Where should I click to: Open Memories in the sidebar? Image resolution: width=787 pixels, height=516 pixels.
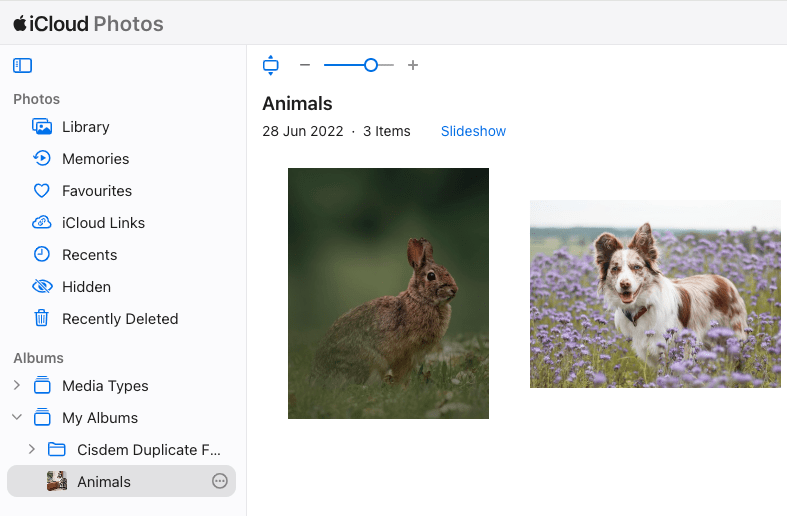tap(95, 159)
